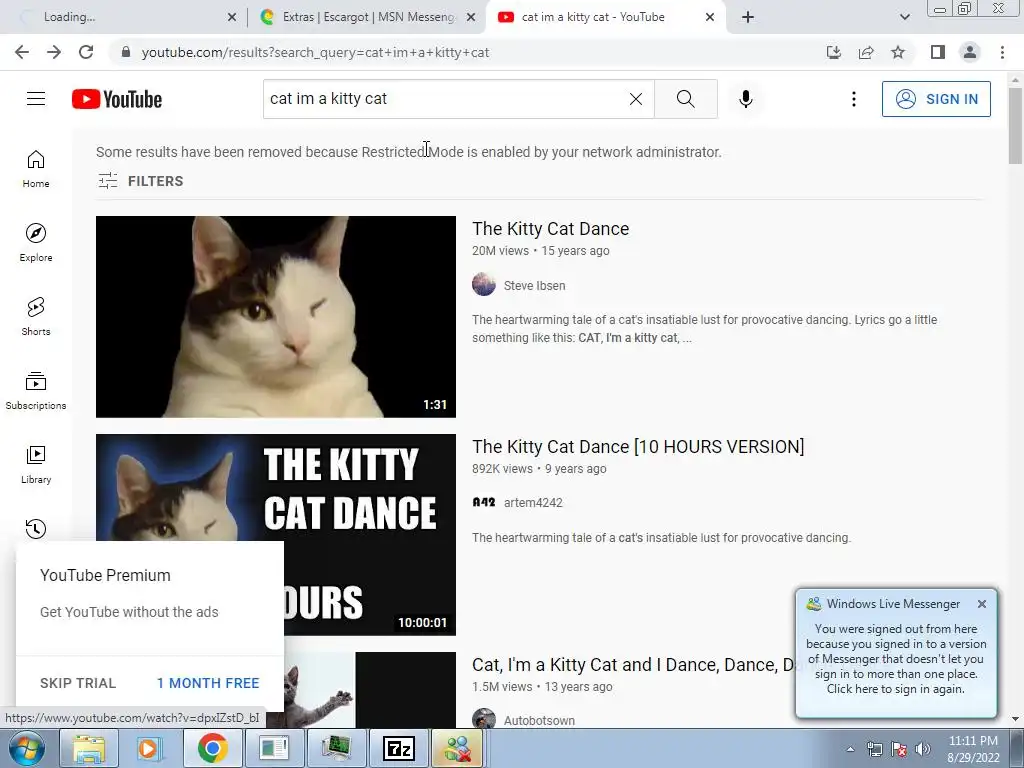This screenshot has height=768, width=1024.
Task: Open the YouTube hamburger guide menu
Action: [x=36, y=99]
